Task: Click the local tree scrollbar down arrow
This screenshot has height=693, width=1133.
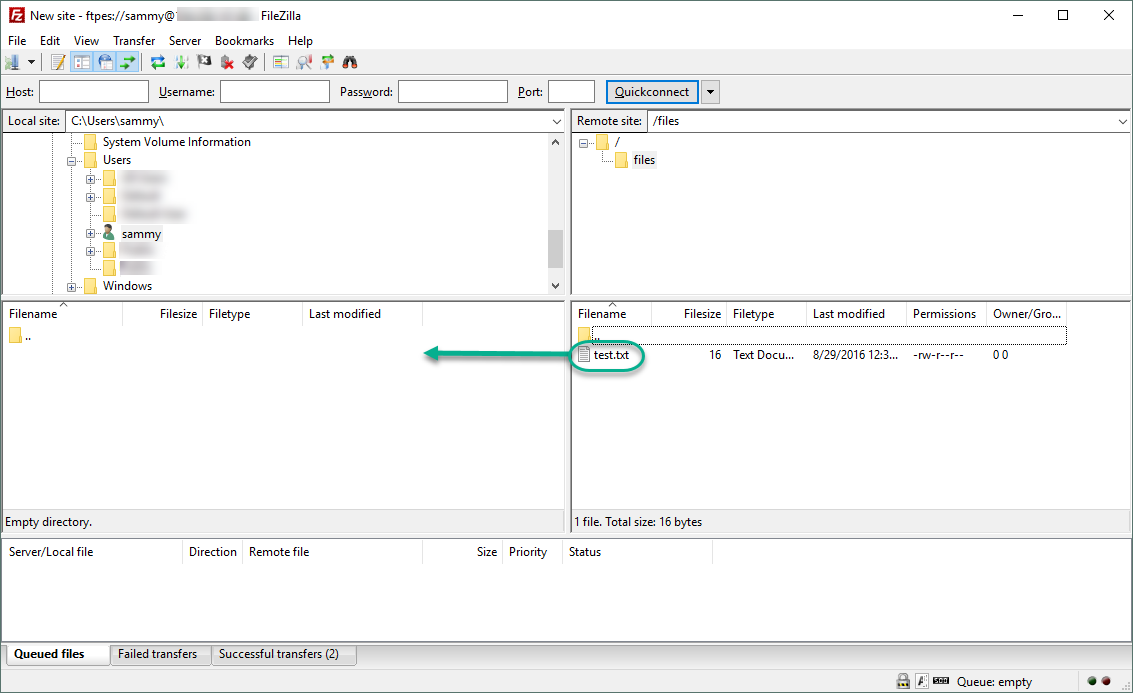Action: pos(555,285)
